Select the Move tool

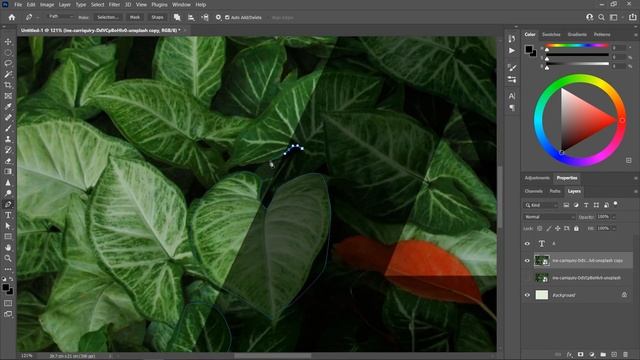[8, 42]
